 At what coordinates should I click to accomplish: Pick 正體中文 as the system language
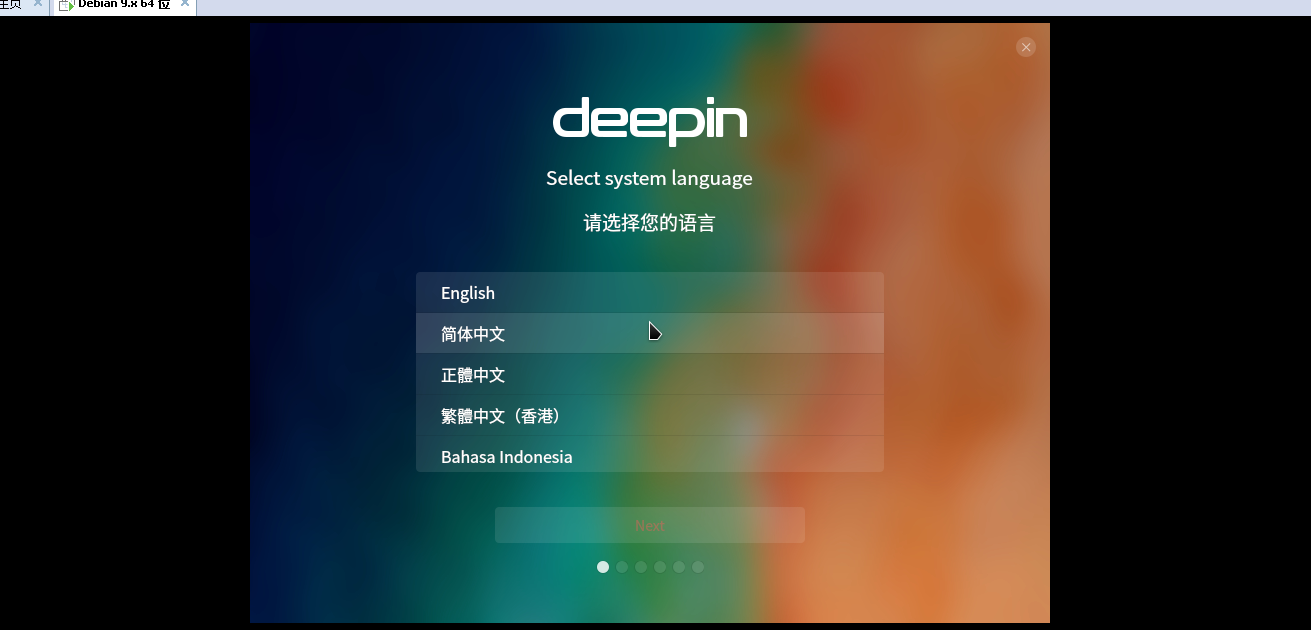coord(649,375)
